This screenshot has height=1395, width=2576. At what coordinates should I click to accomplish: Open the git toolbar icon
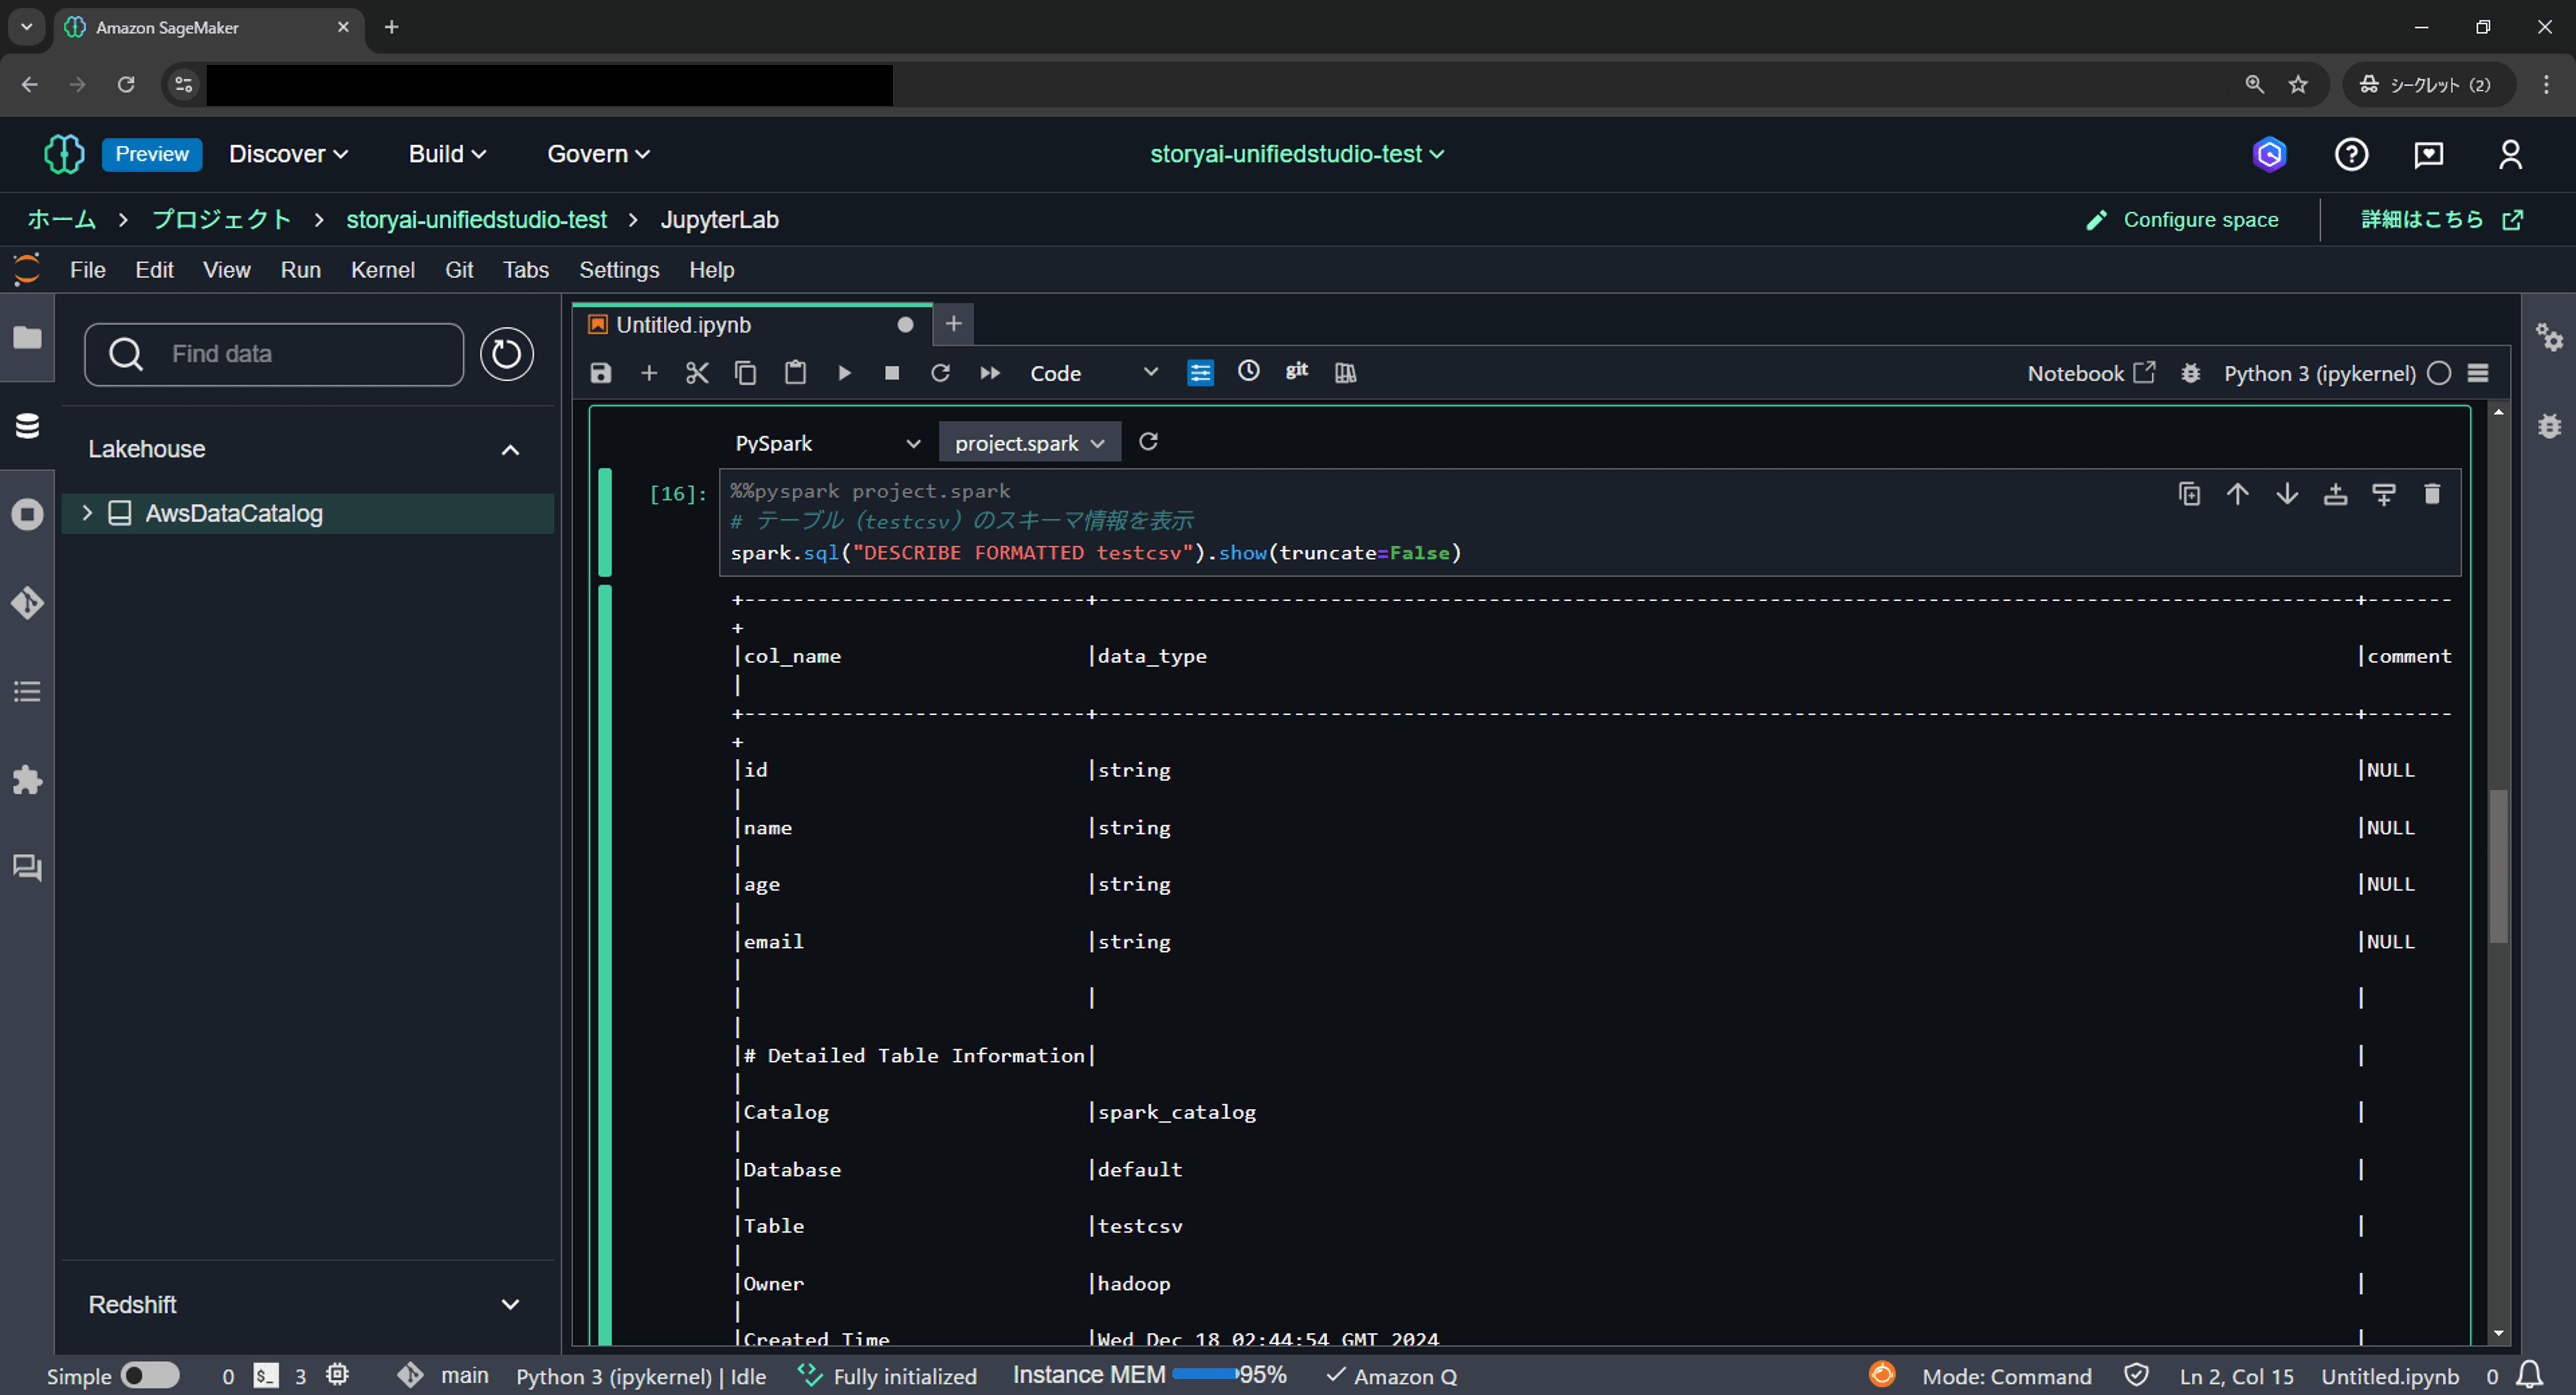[x=1297, y=371]
